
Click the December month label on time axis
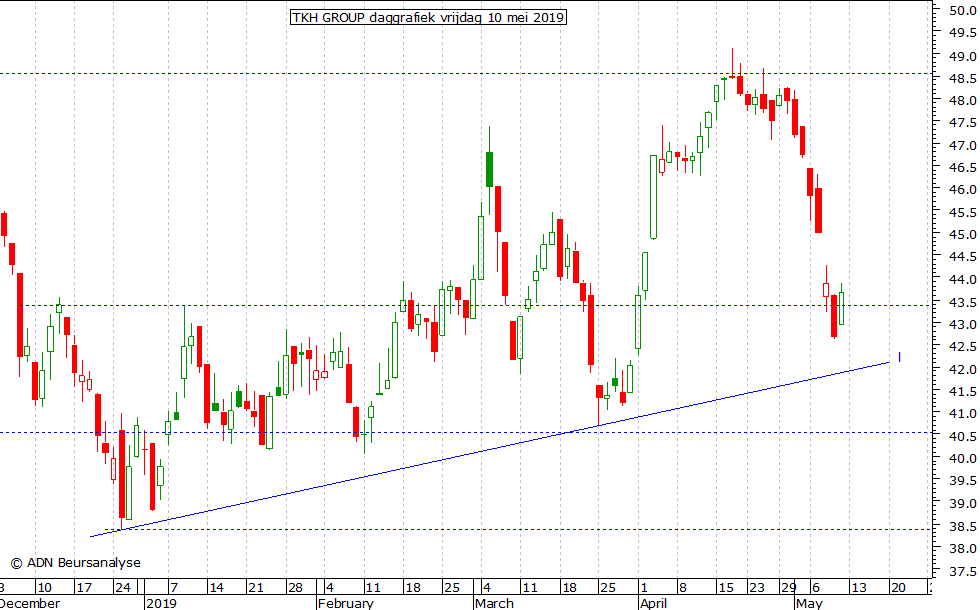tap(30, 604)
